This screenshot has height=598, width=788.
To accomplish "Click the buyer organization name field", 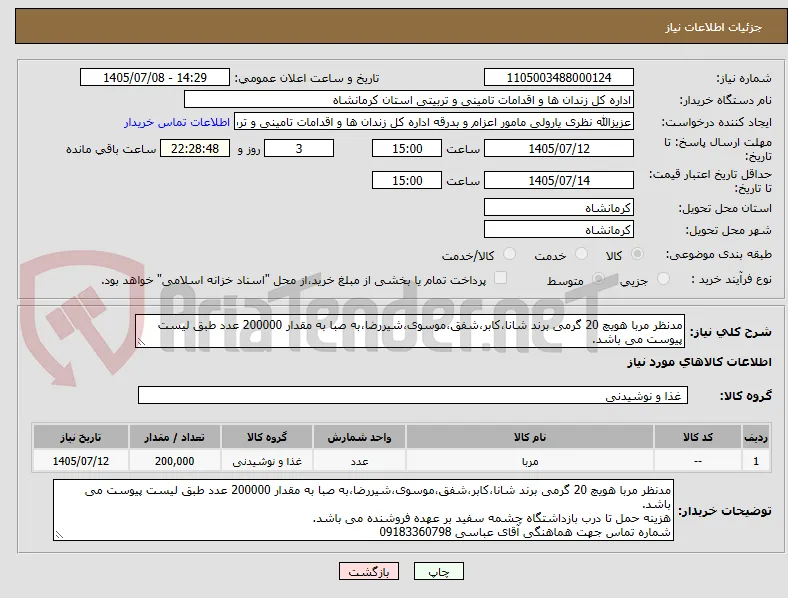I will point(409,99).
